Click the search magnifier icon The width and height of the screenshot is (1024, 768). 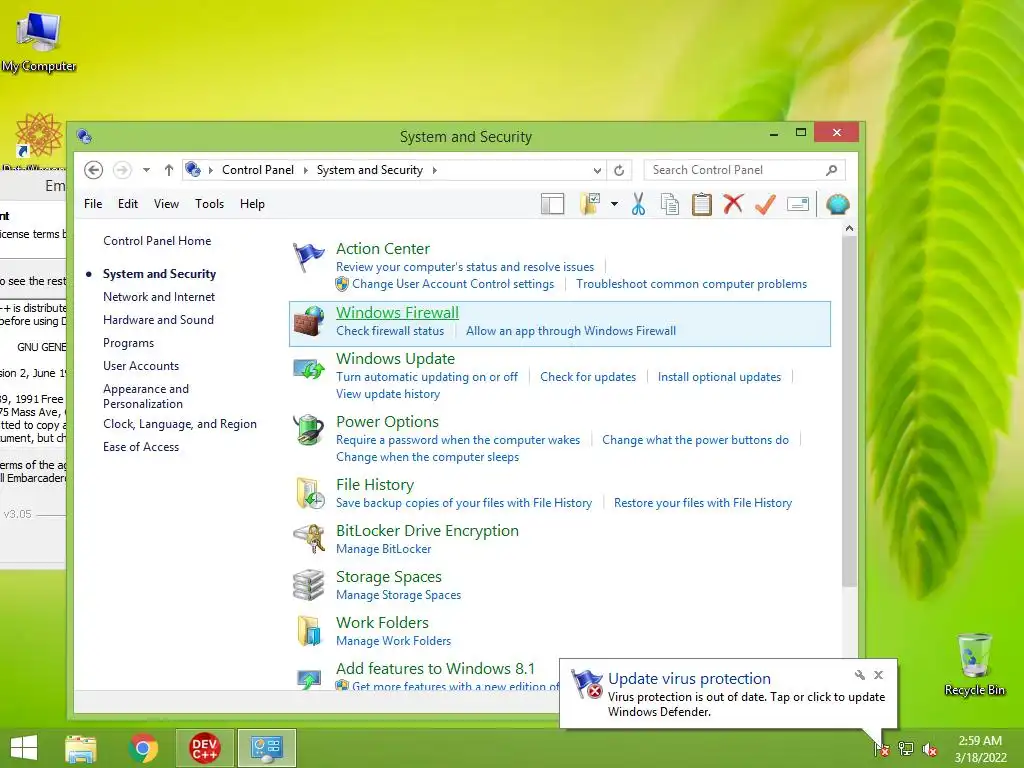(831, 170)
